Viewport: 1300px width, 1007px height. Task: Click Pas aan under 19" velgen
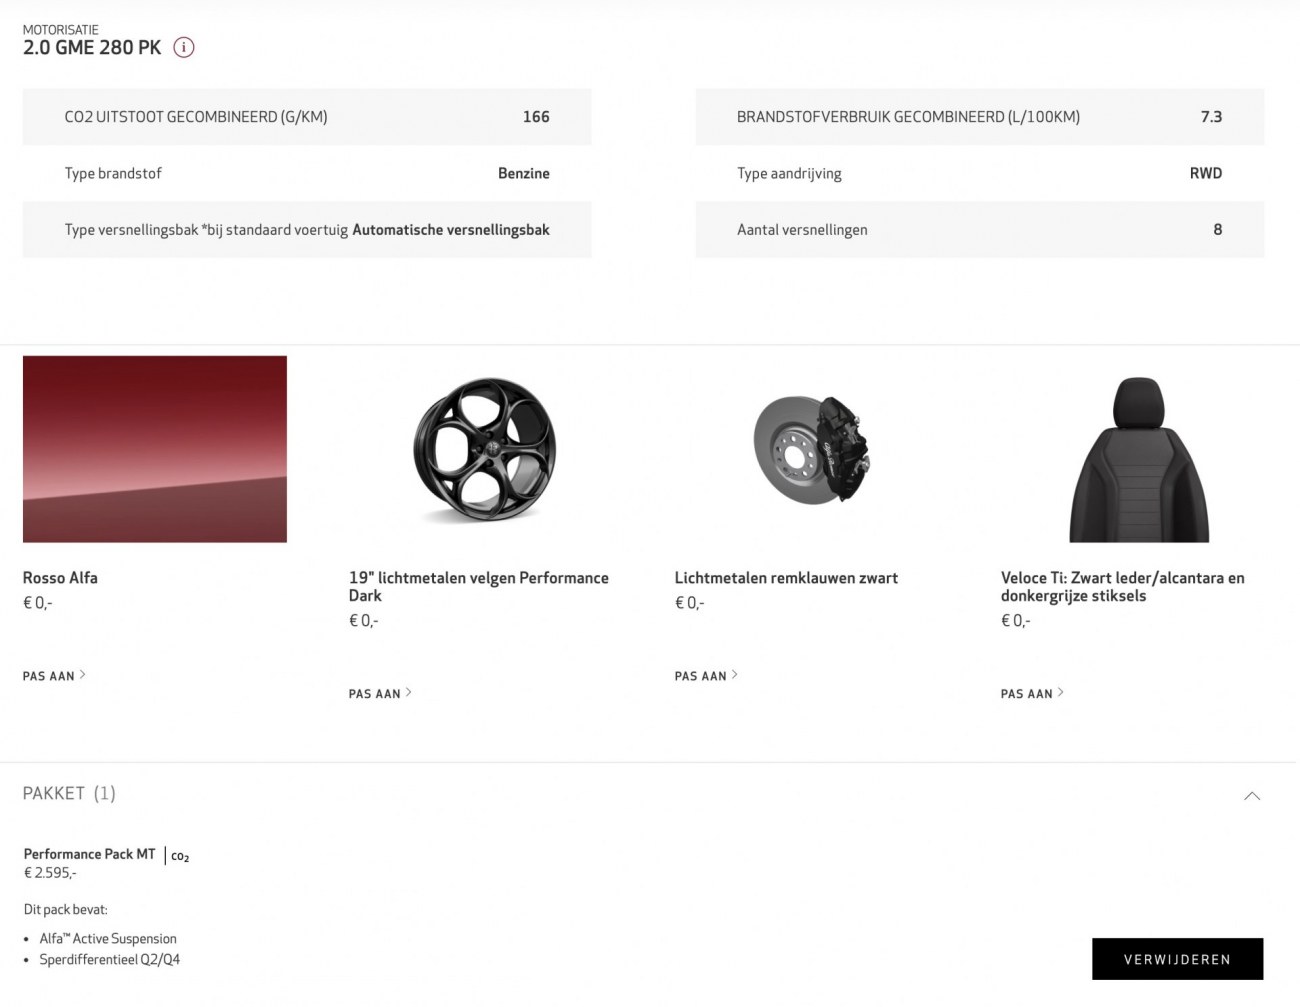(x=380, y=693)
